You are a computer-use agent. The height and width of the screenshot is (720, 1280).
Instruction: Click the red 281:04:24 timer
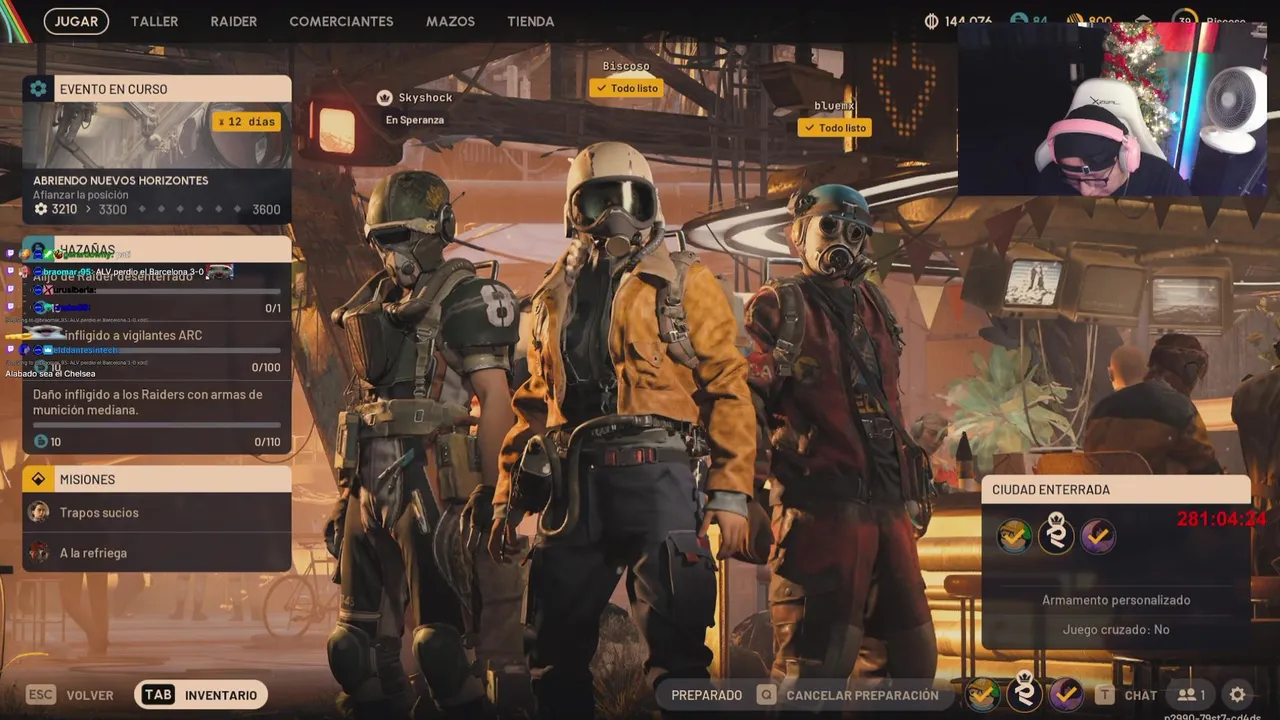[1221, 519]
